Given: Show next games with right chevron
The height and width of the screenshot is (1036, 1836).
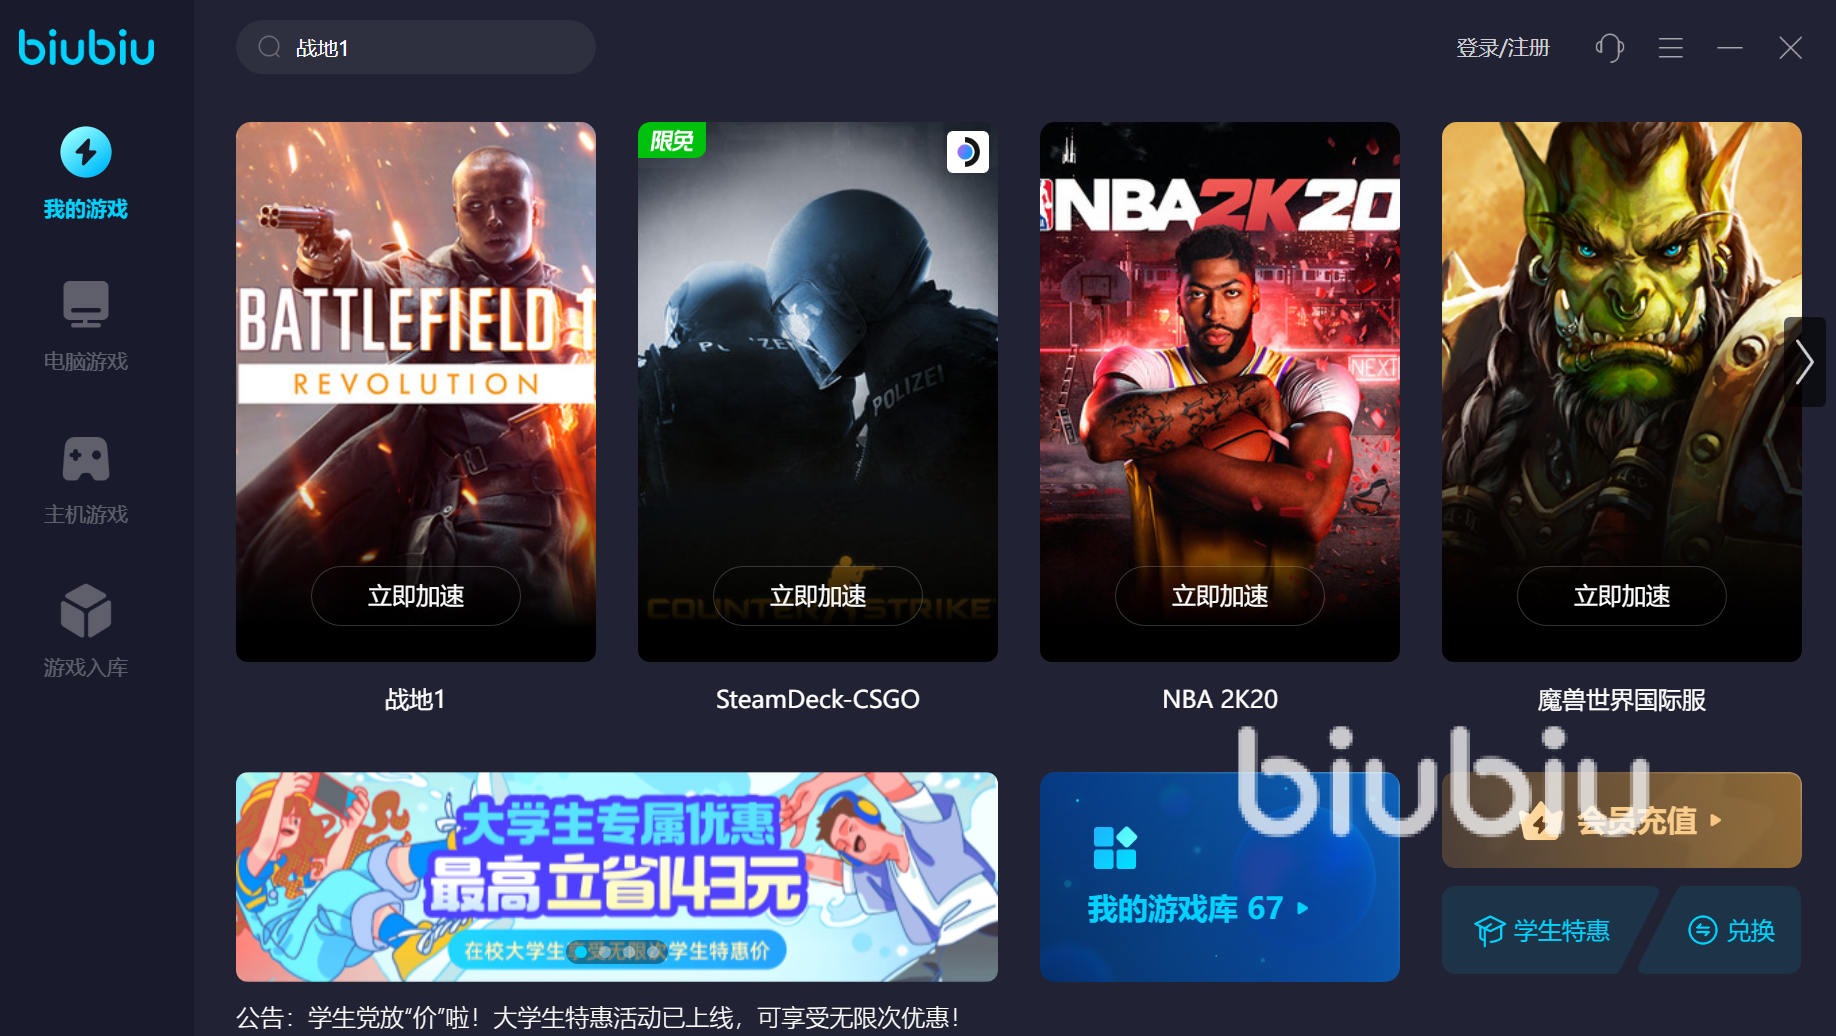Looking at the screenshot, I should coord(1805,362).
